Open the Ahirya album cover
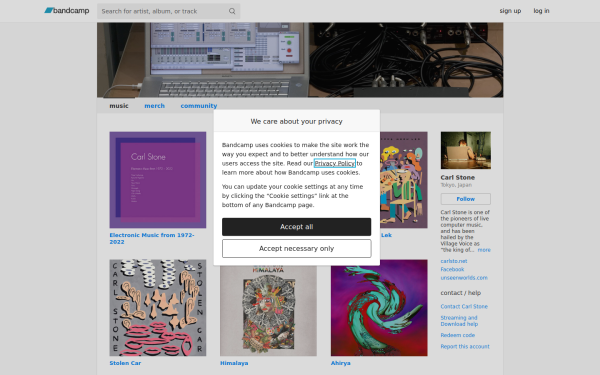Viewport: 600px width, 375px height. pos(379,308)
